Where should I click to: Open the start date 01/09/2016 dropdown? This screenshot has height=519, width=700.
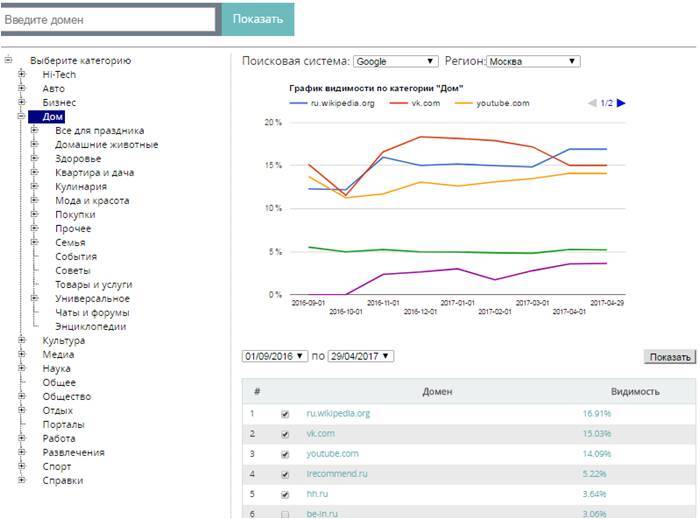pos(275,356)
